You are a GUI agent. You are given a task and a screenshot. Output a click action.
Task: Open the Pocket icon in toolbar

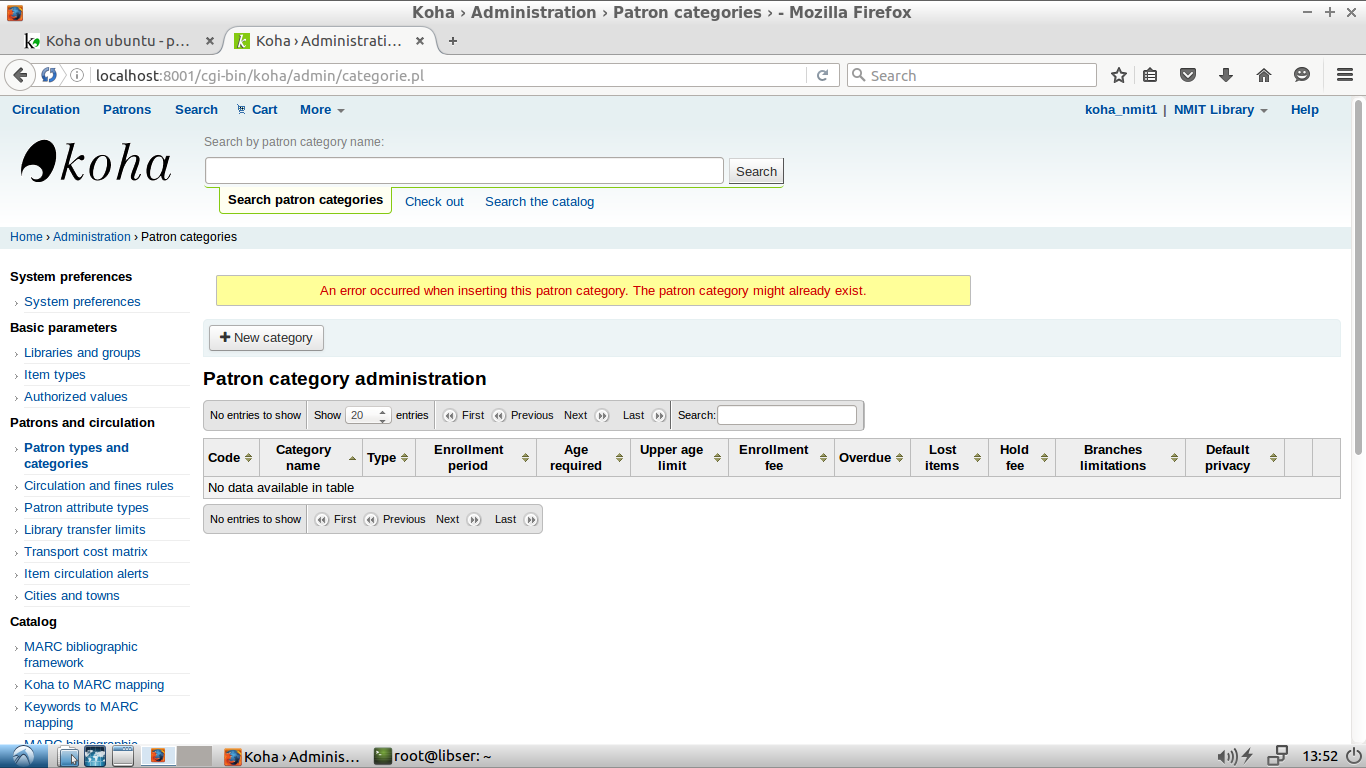pyautogui.click(x=1188, y=75)
